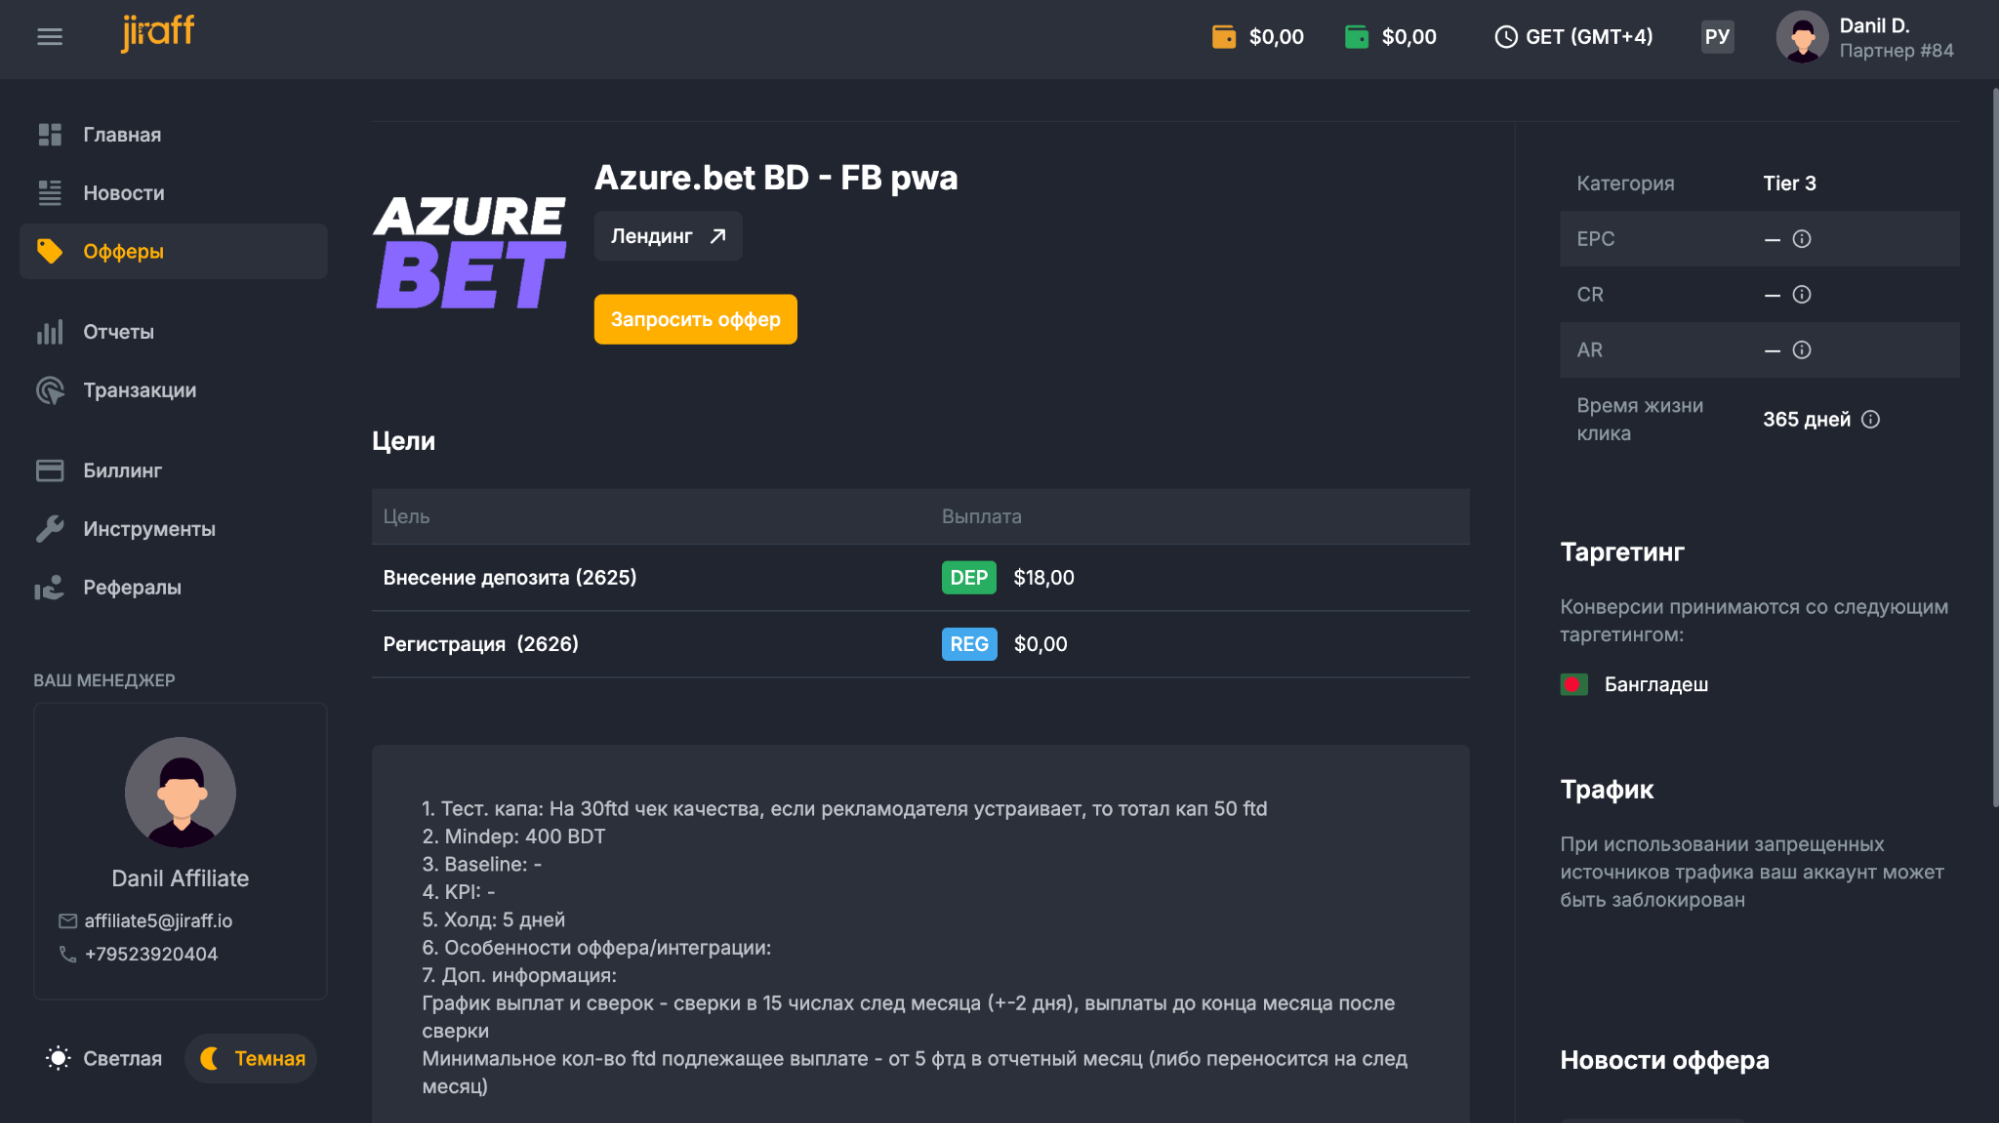Open the Лендинг external link
This screenshot has height=1124, width=1999.
pos(668,236)
